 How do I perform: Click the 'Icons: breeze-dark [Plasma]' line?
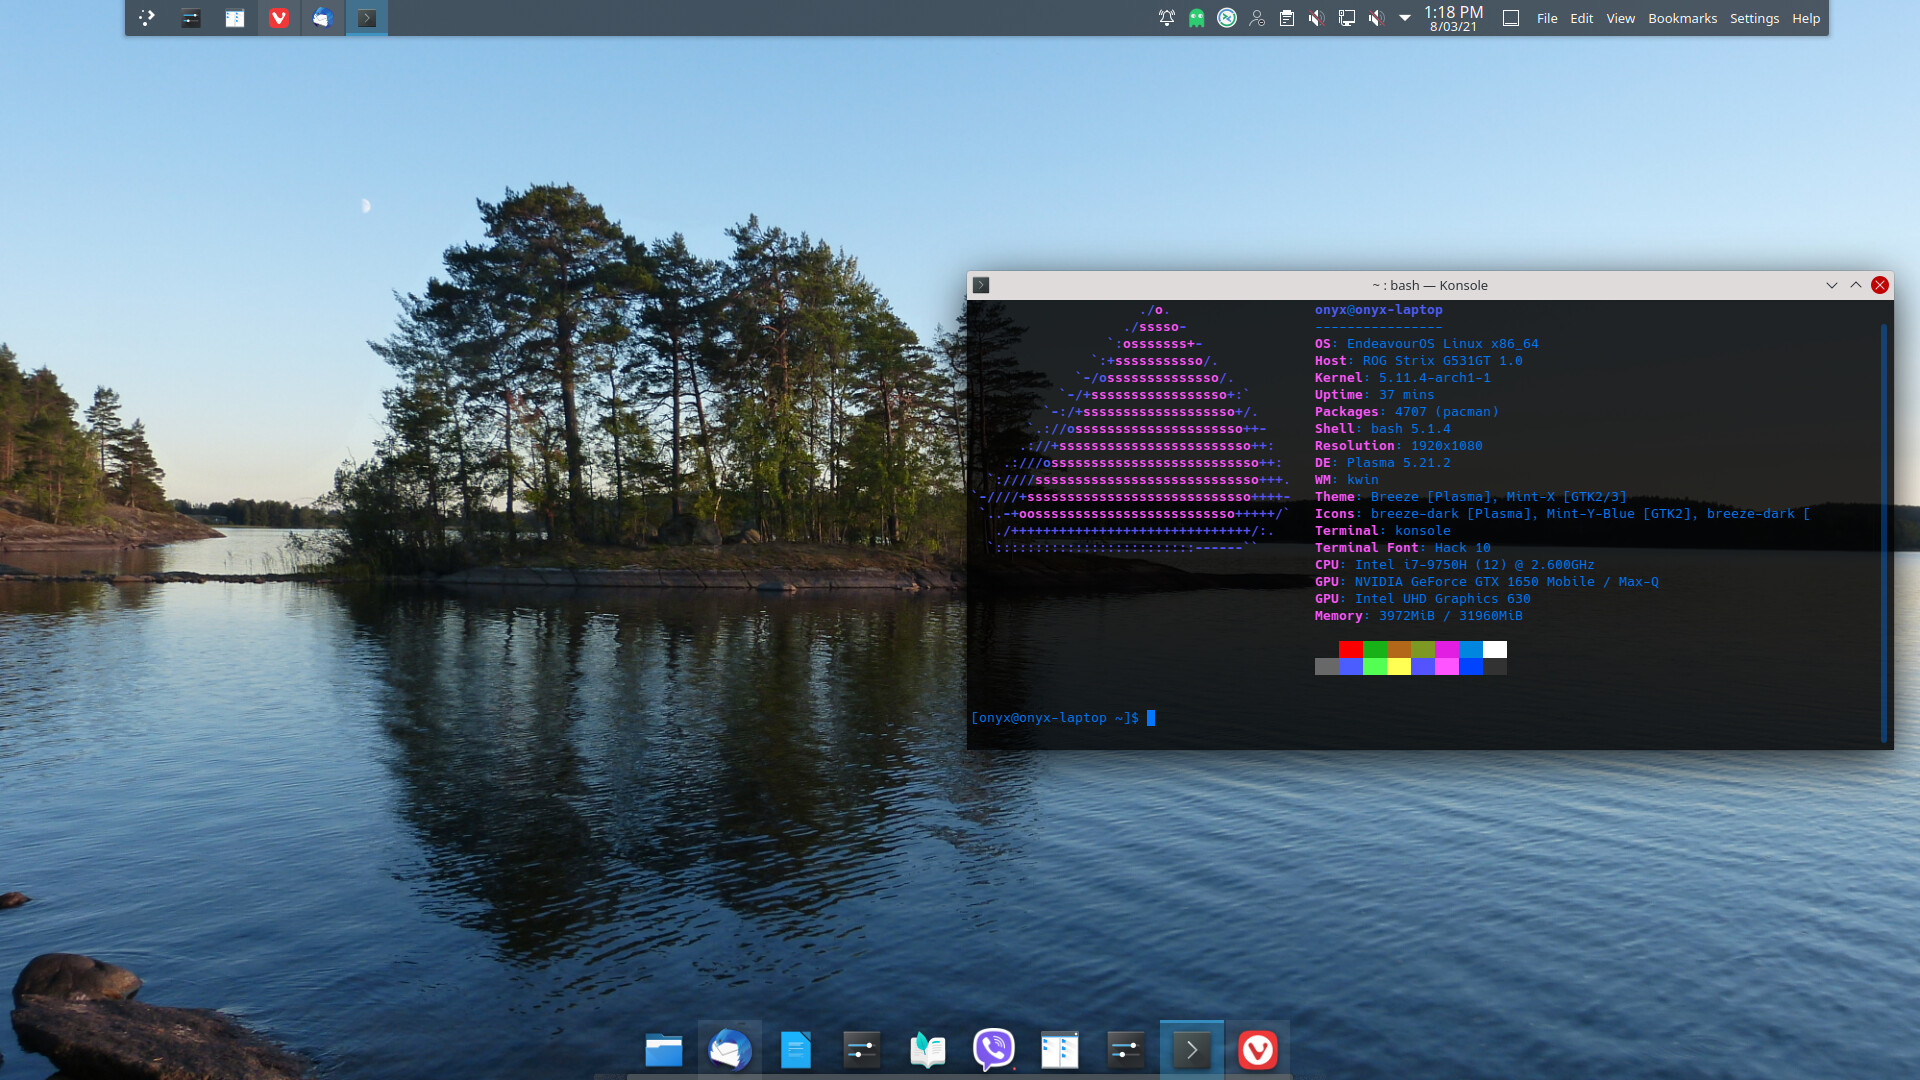(1563, 514)
